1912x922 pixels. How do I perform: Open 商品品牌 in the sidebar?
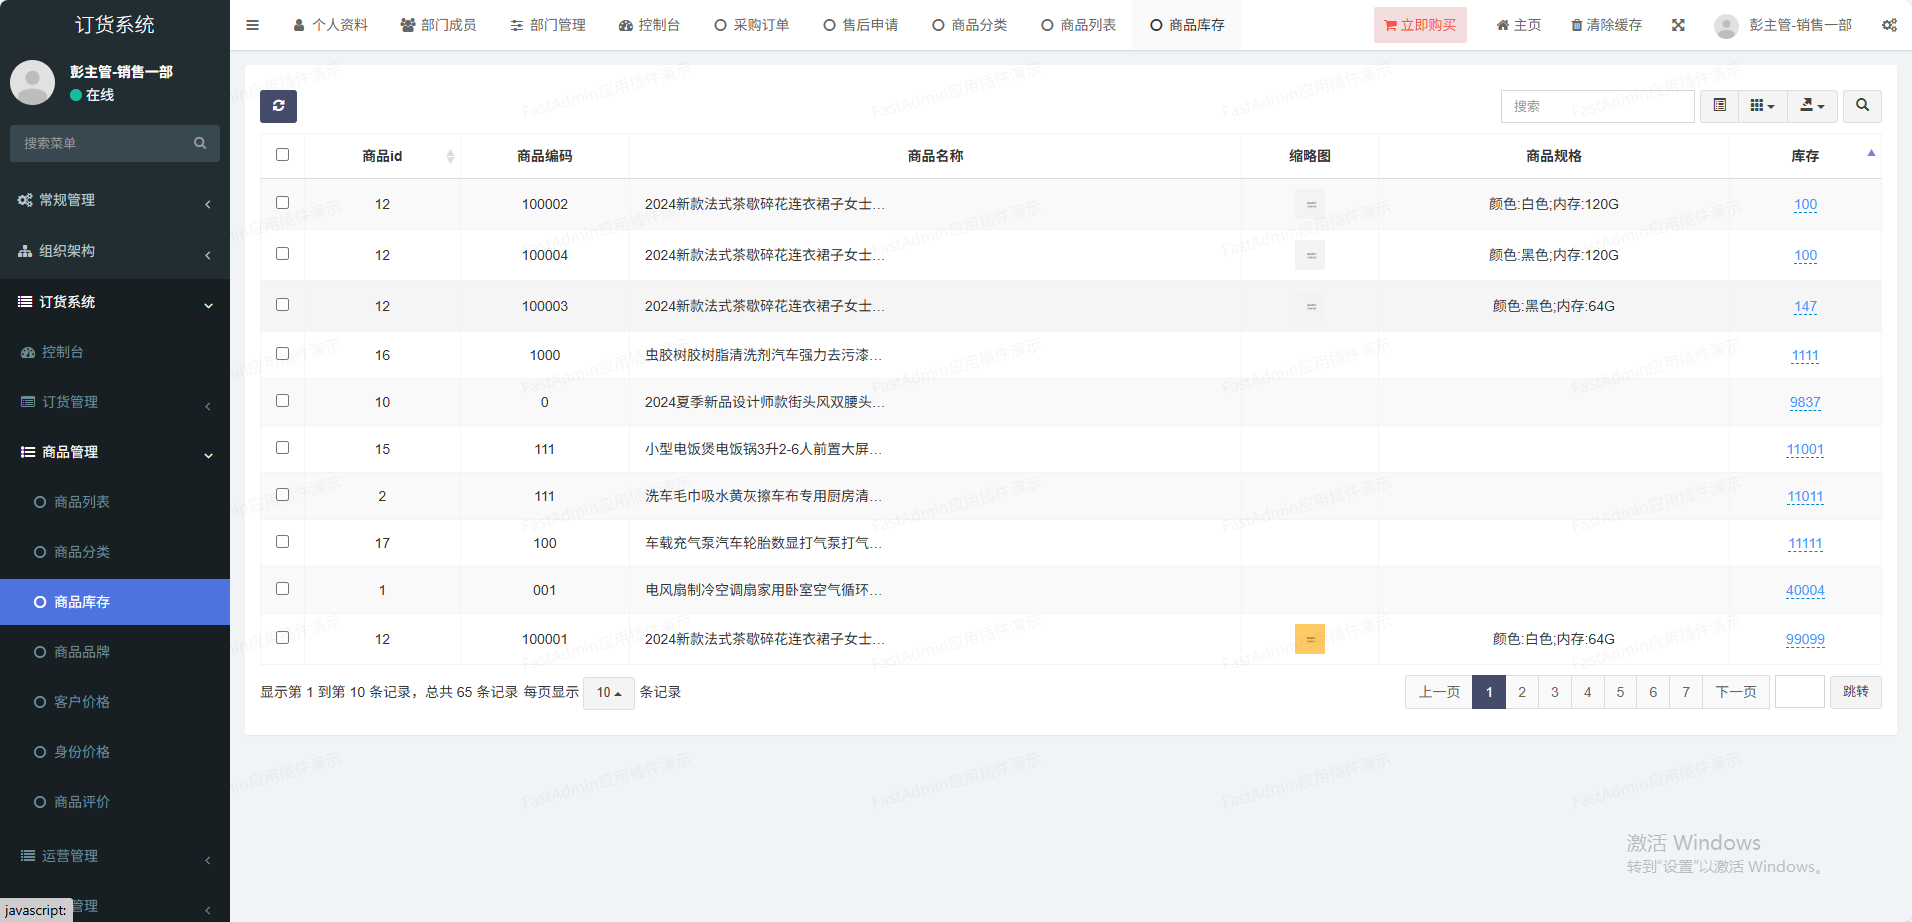click(82, 652)
